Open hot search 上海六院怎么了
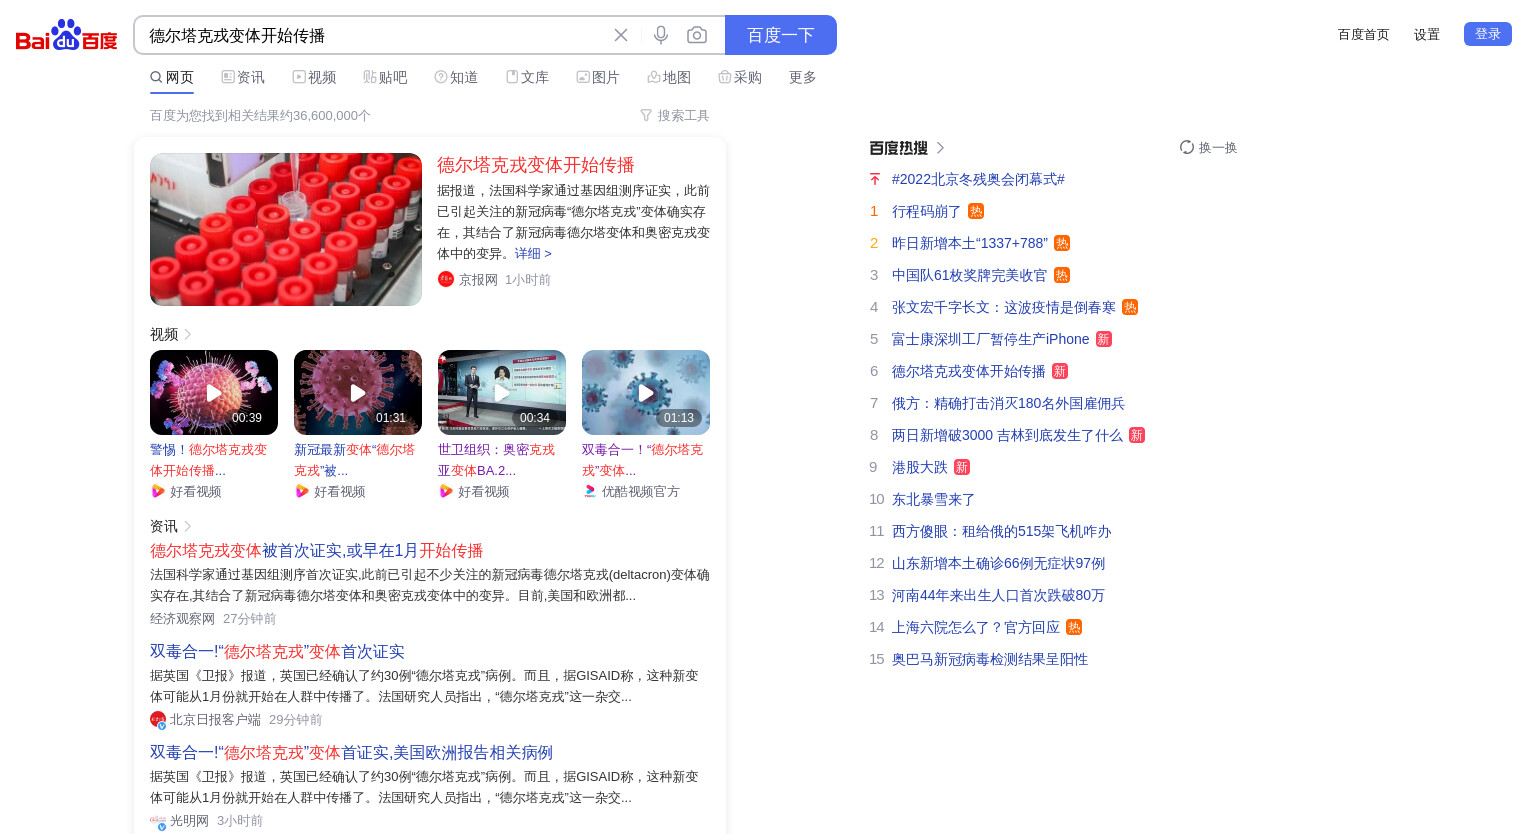The image size is (1536, 834). pyautogui.click(x=976, y=627)
